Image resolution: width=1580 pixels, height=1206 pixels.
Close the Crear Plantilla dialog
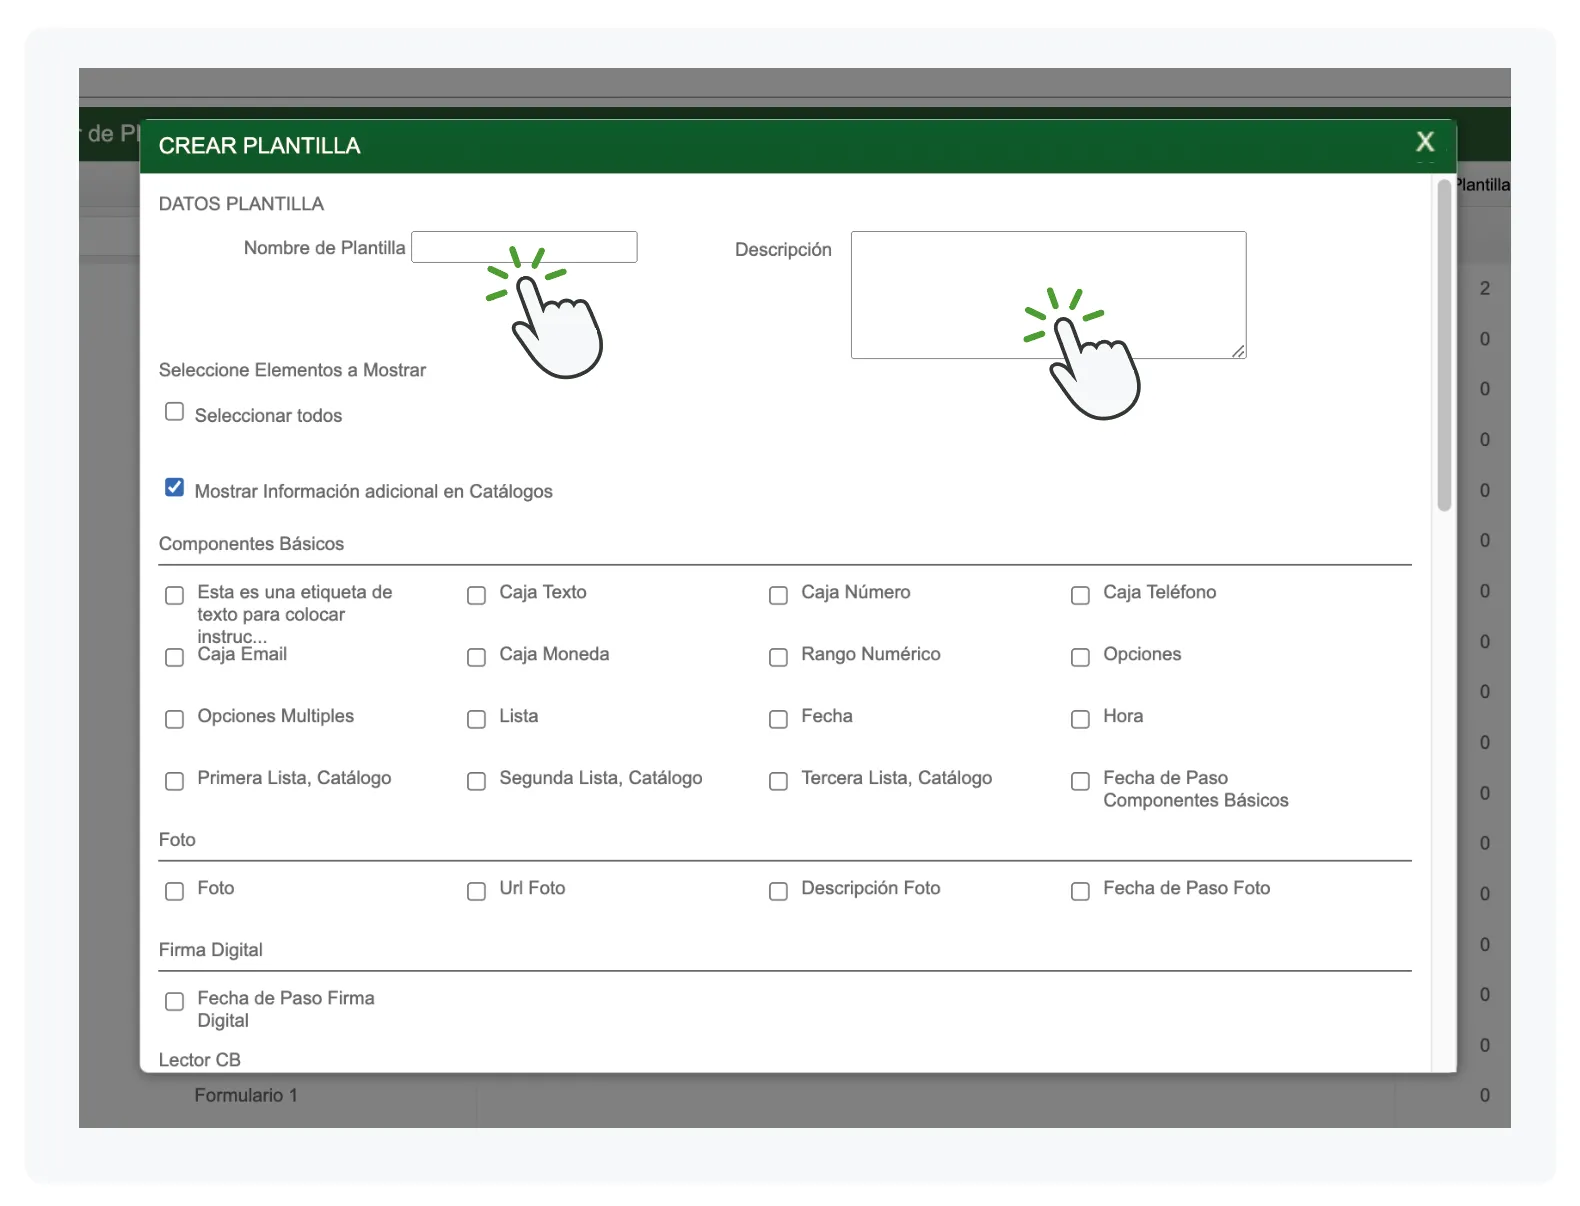pyautogui.click(x=1425, y=142)
